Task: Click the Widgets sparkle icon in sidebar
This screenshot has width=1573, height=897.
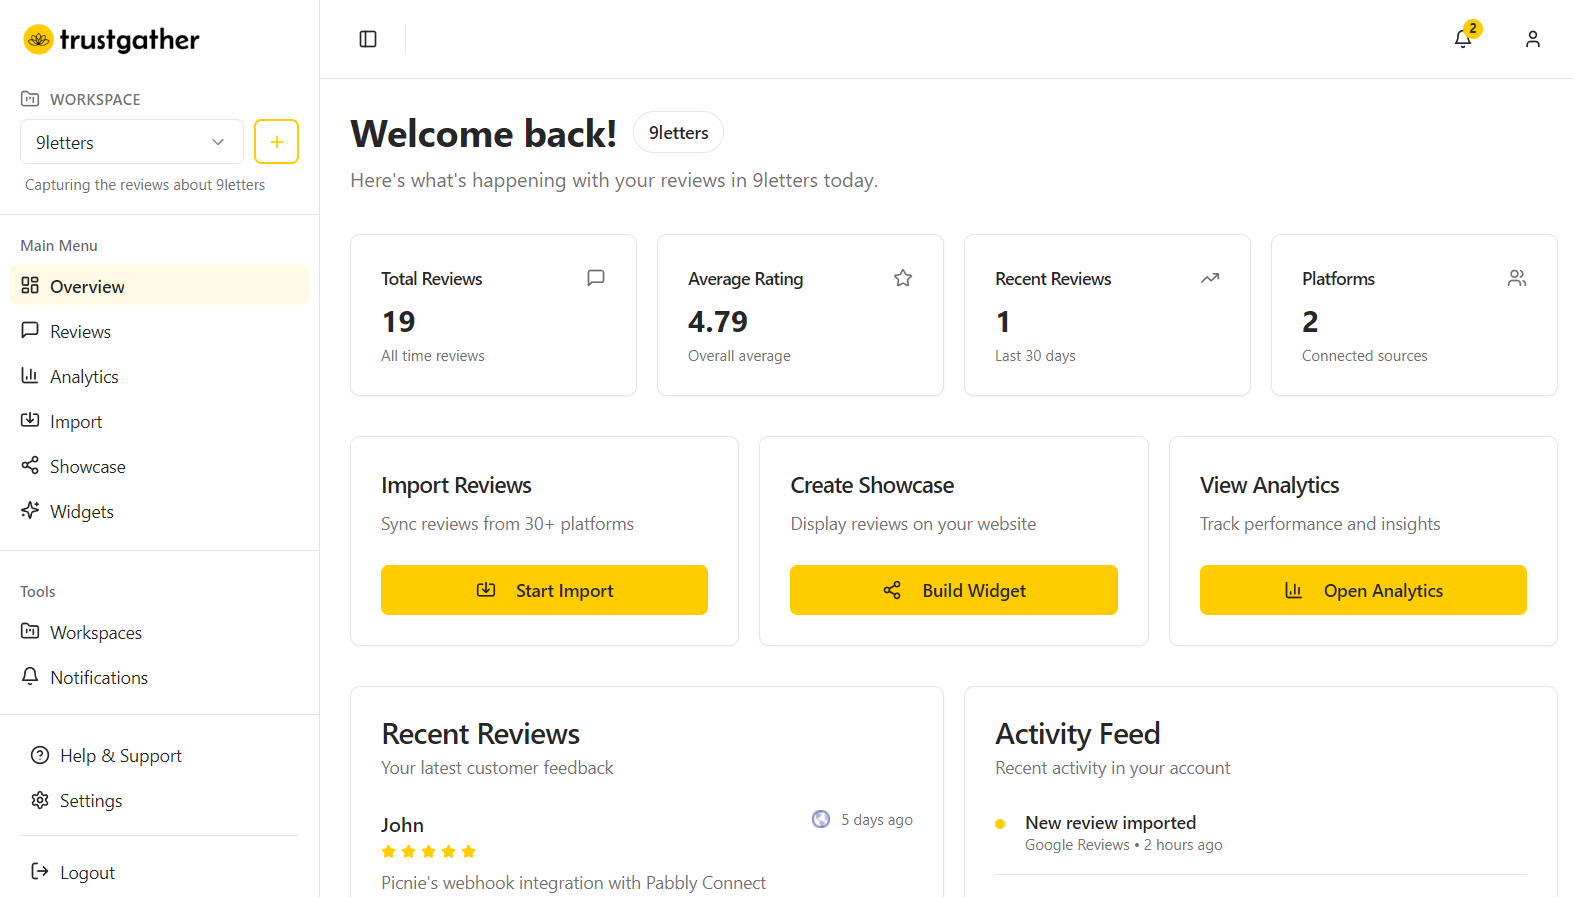Action: pyautogui.click(x=30, y=510)
